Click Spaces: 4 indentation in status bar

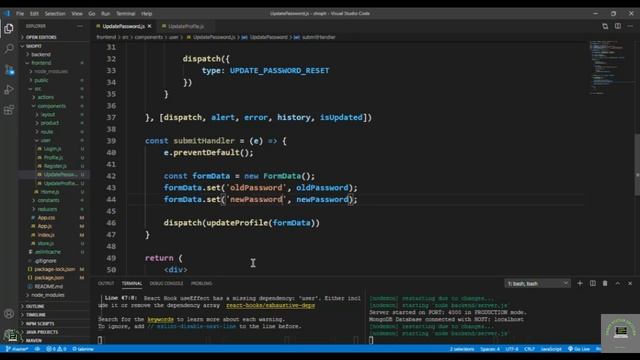(x=490, y=349)
